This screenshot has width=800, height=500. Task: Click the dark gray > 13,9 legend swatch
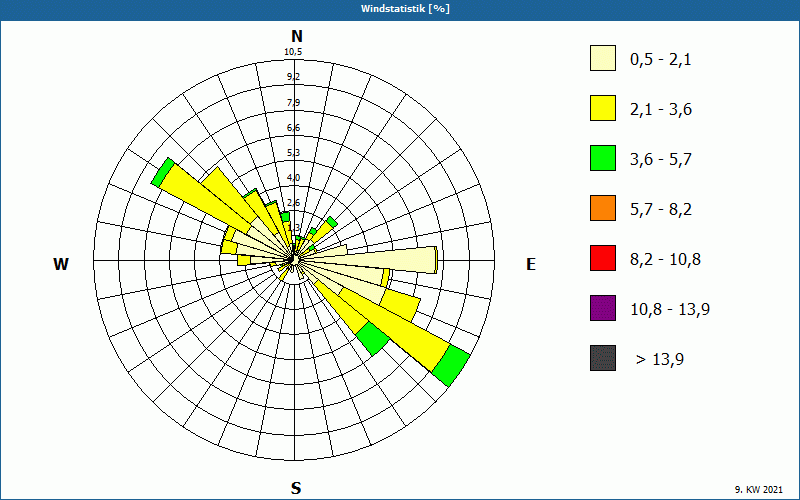coord(603,358)
